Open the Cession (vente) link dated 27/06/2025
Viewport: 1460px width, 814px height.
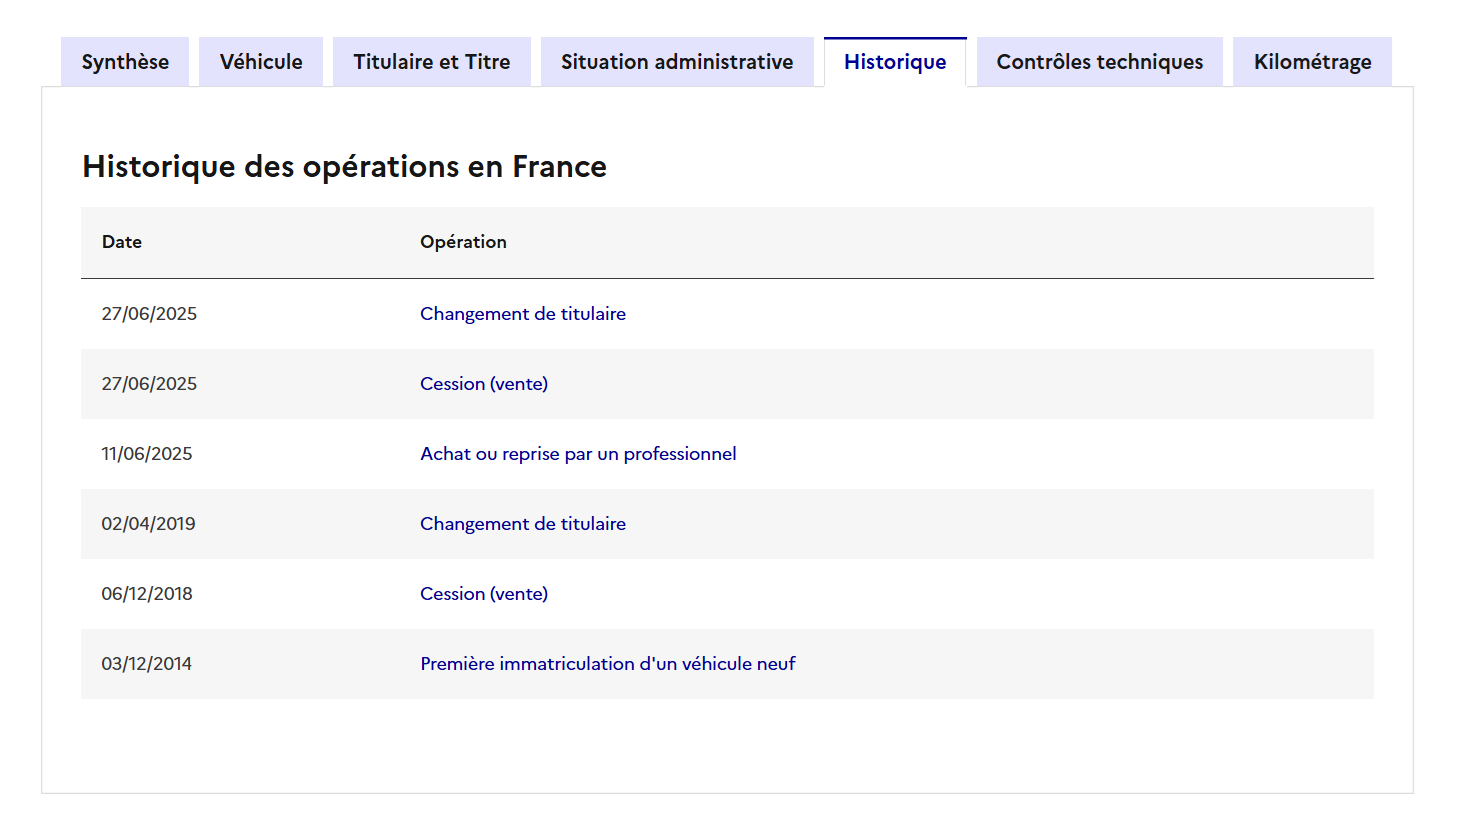click(x=484, y=384)
